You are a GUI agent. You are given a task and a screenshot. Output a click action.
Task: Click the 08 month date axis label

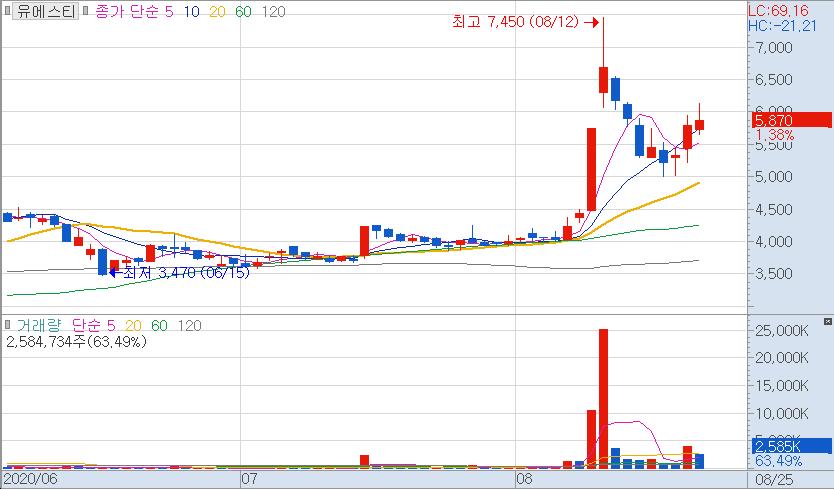[x=524, y=478]
